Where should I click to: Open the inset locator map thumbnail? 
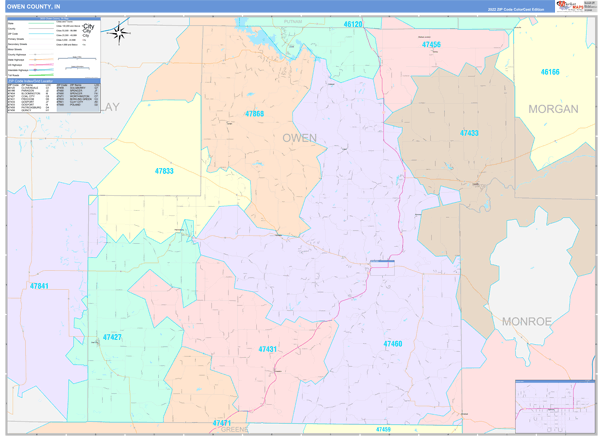[554, 406]
